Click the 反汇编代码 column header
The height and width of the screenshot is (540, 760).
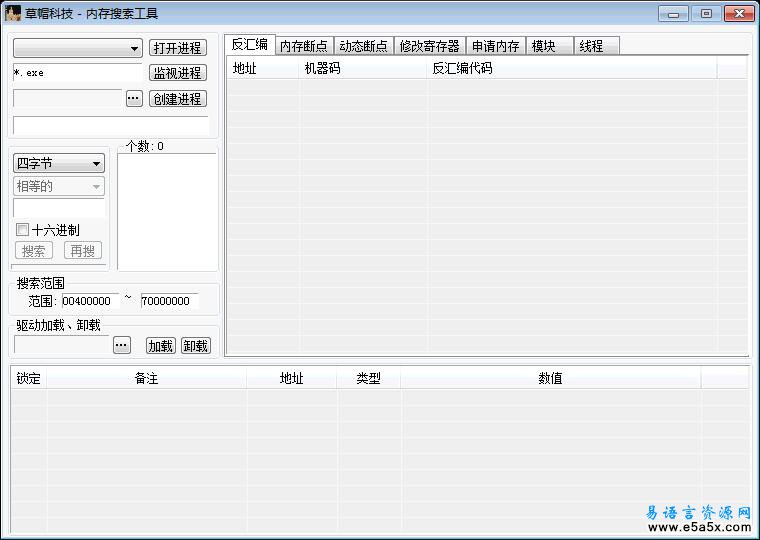point(572,68)
